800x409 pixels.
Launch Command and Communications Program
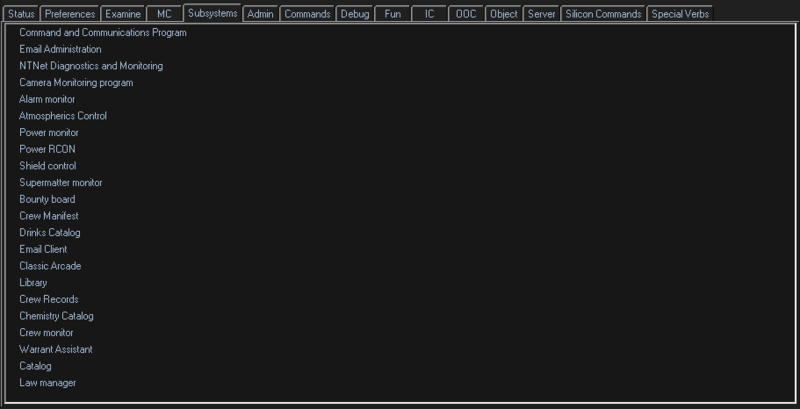(103, 33)
